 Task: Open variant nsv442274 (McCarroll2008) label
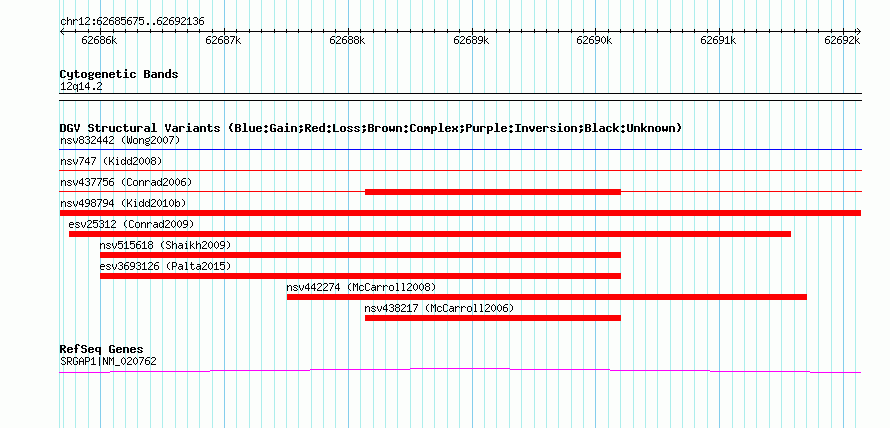click(362, 287)
